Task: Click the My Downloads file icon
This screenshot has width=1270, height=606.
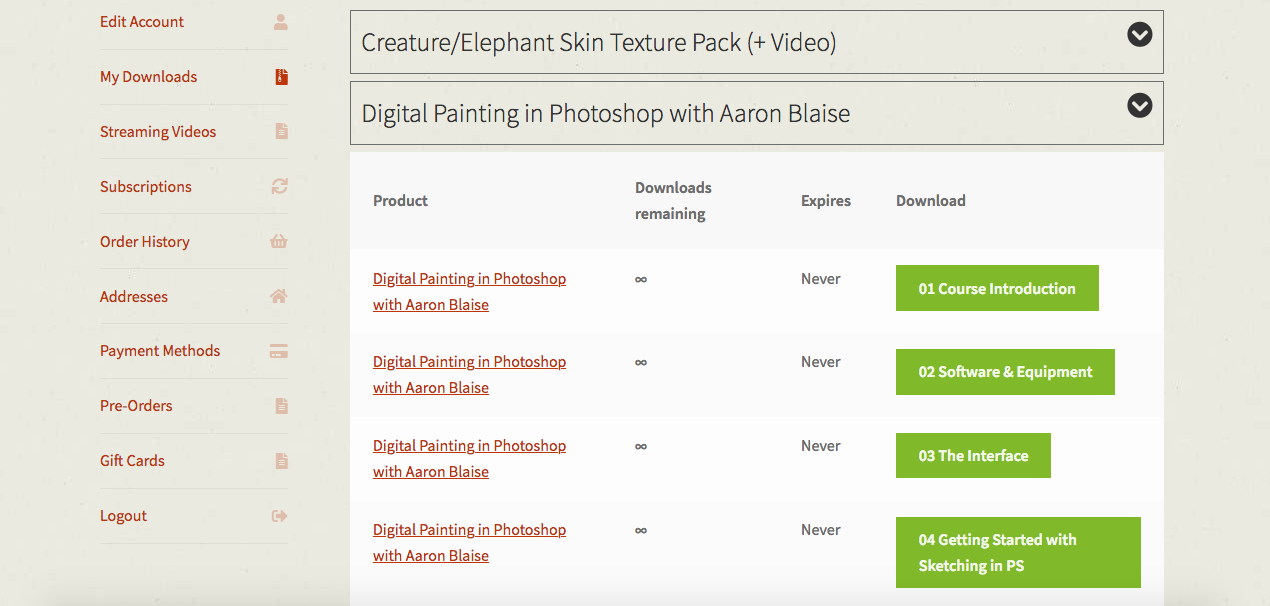Action: pos(281,77)
